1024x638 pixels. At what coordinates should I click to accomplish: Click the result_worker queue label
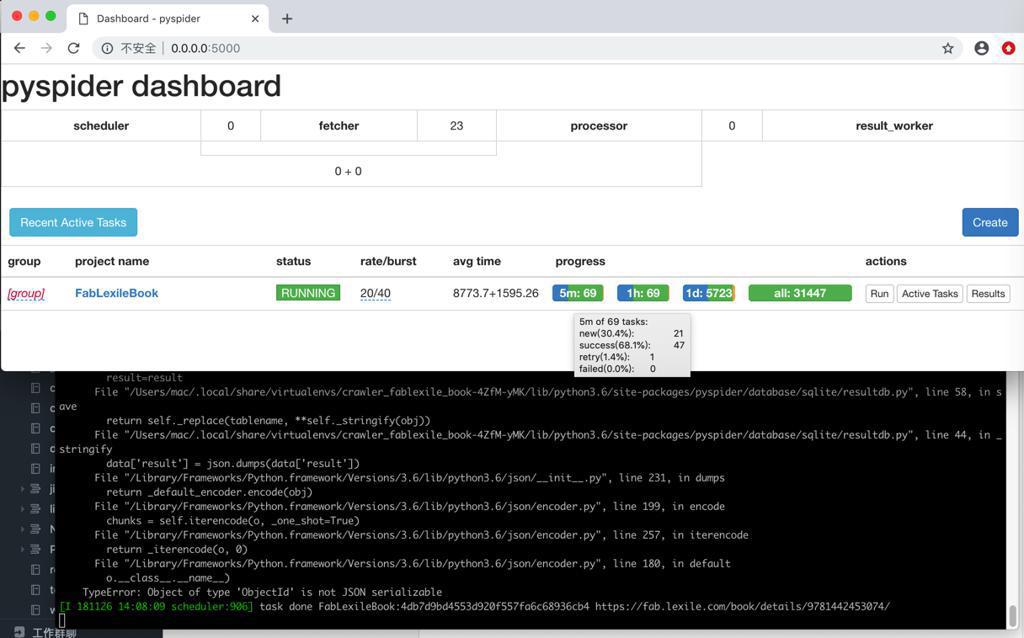click(894, 125)
